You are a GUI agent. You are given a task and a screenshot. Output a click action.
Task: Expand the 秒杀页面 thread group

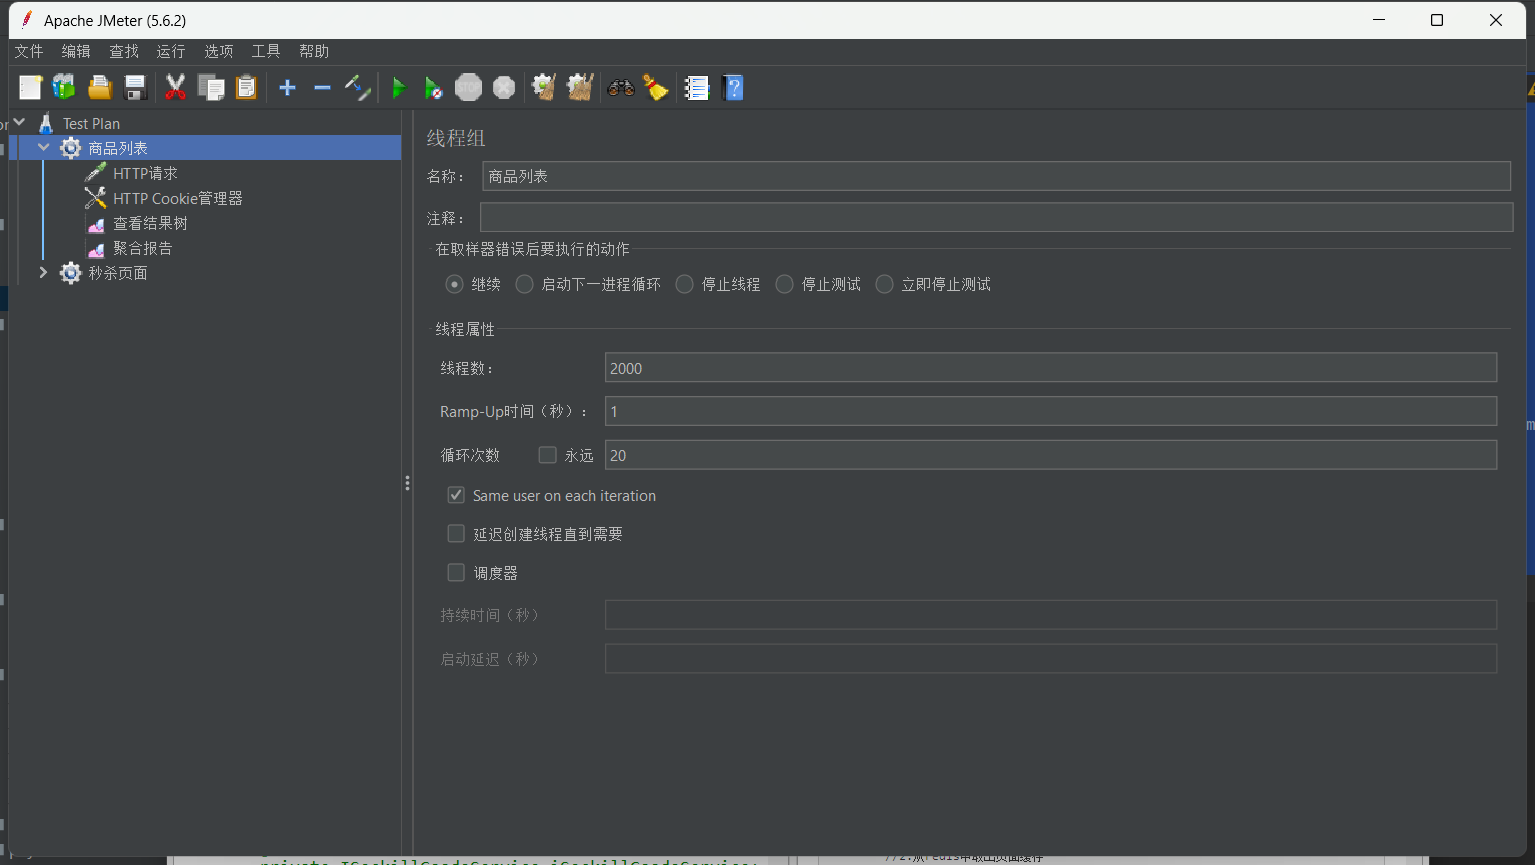click(x=43, y=272)
